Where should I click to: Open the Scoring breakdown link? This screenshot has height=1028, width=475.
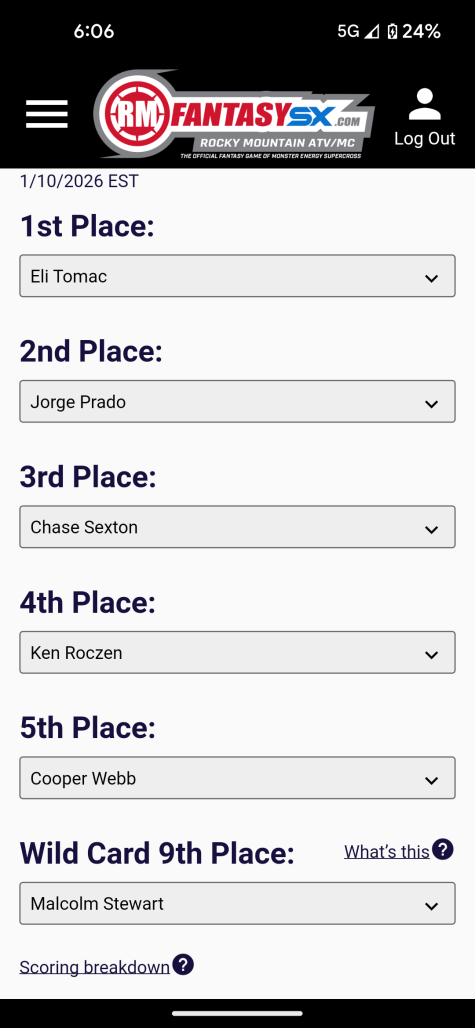(x=94, y=967)
